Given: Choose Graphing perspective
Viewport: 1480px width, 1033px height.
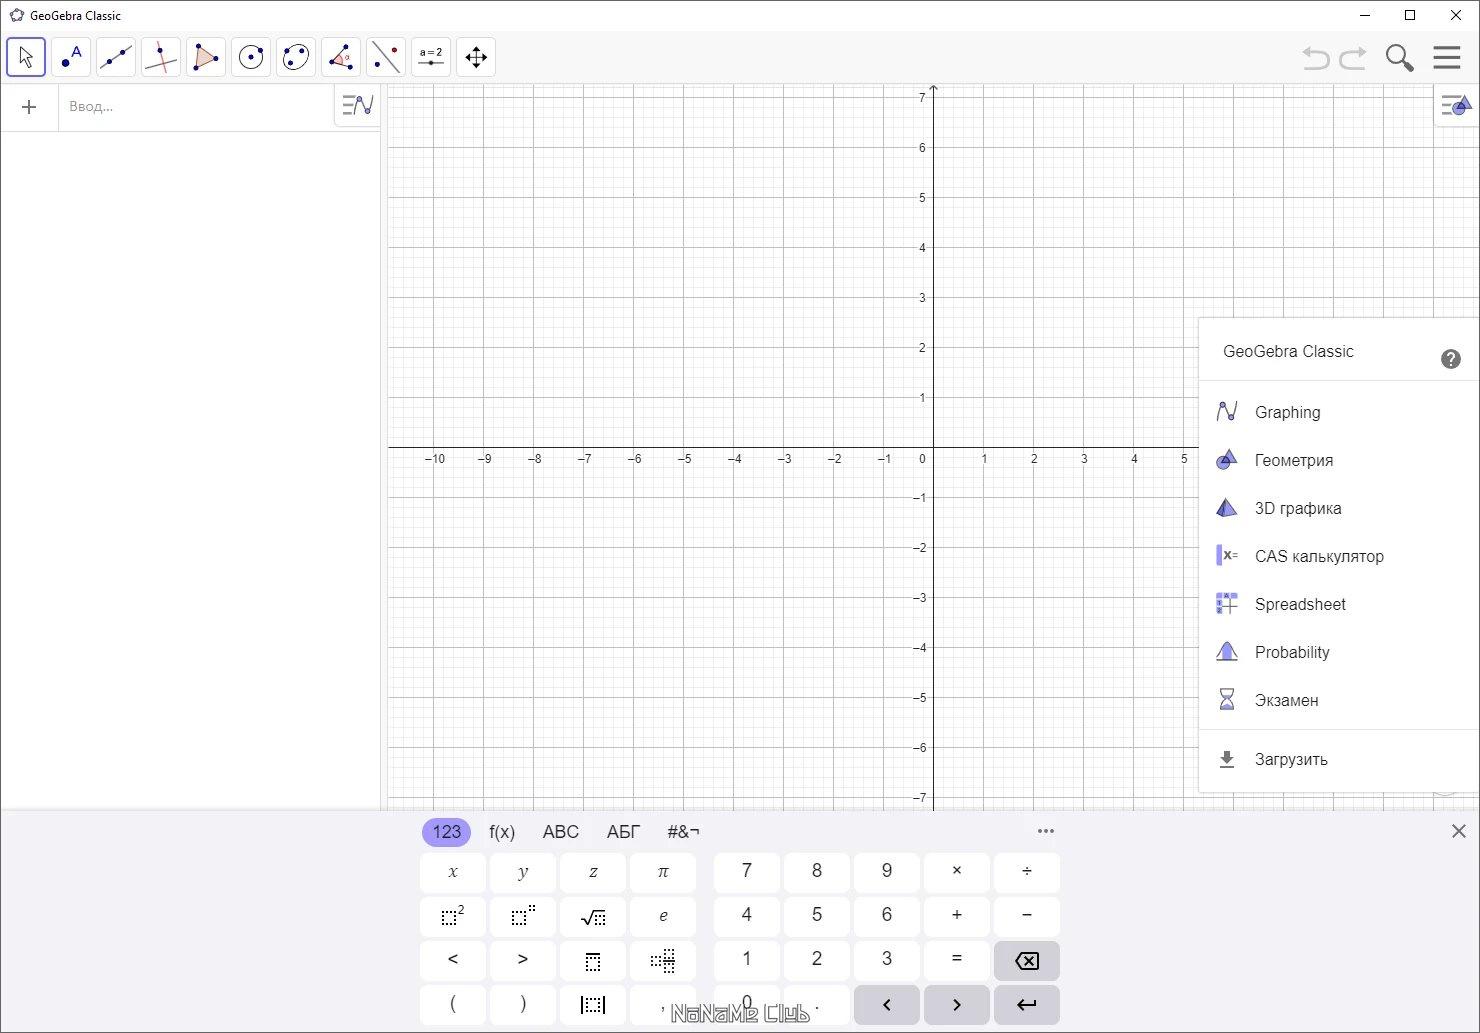Looking at the screenshot, I should coord(1339,412).
